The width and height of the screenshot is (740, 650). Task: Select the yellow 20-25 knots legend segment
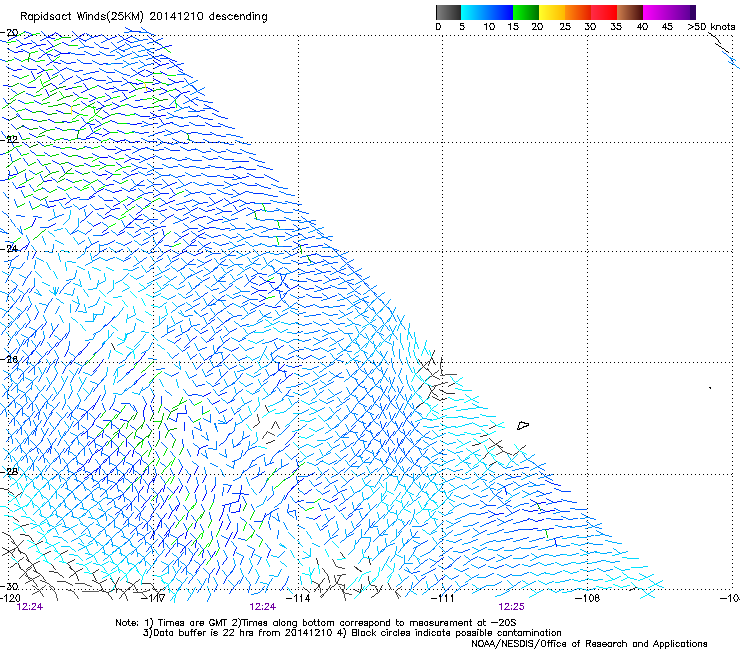coord(552,12)
